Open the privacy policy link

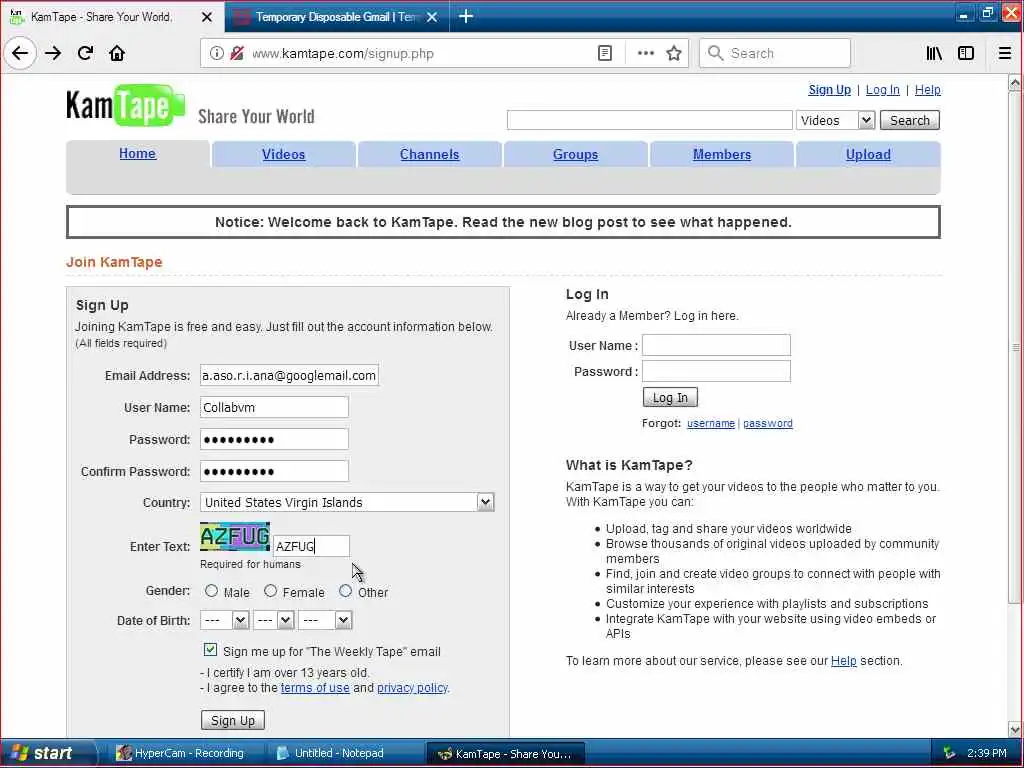click(x=412, y=688)
